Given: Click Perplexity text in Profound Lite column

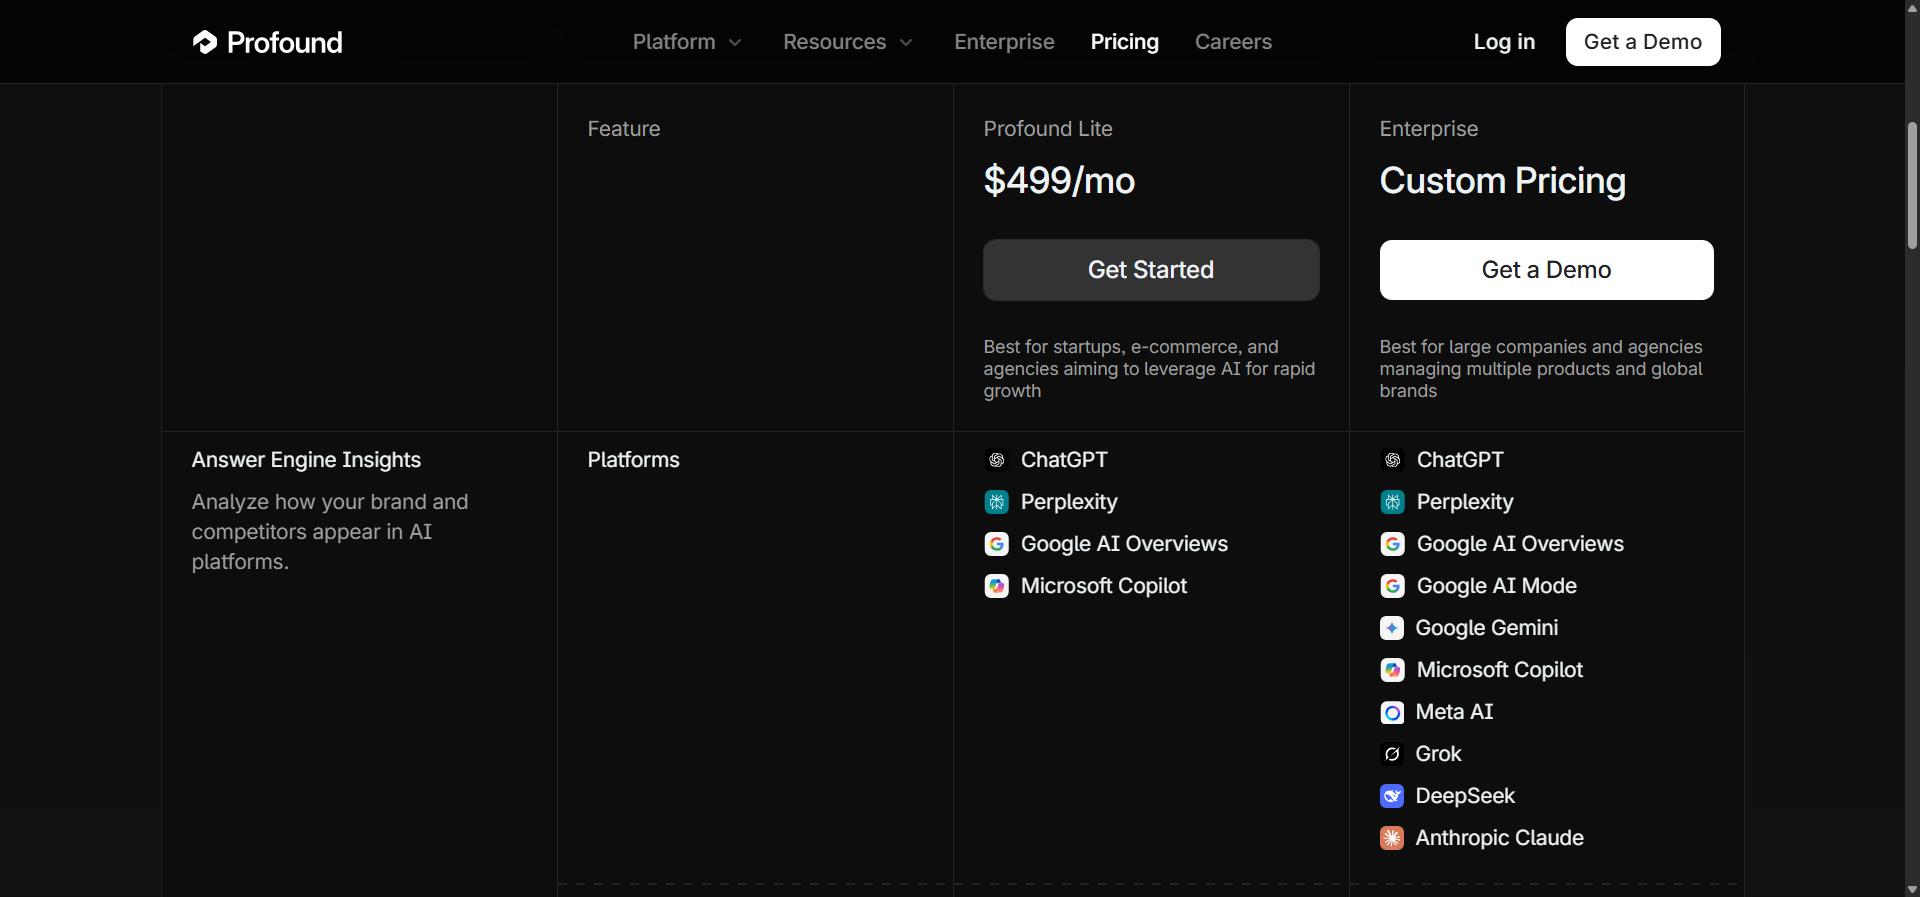Looking at the screenshot, I should [x=1069, y=502].
